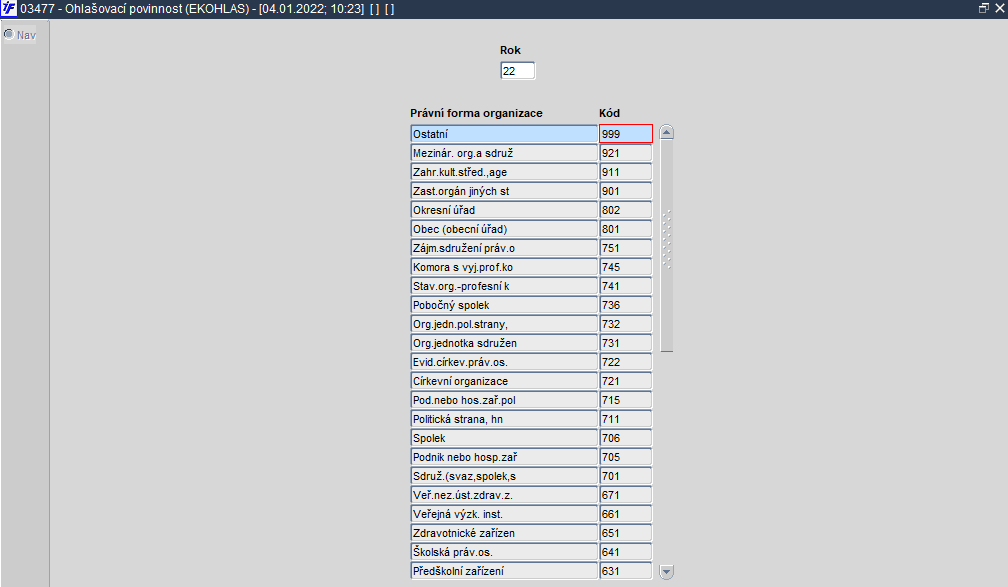Viewport: 1008px width, 587px height.
Task: Close the EKOHLAS form window
Action: pyautogui.click(x=998, y=7)
